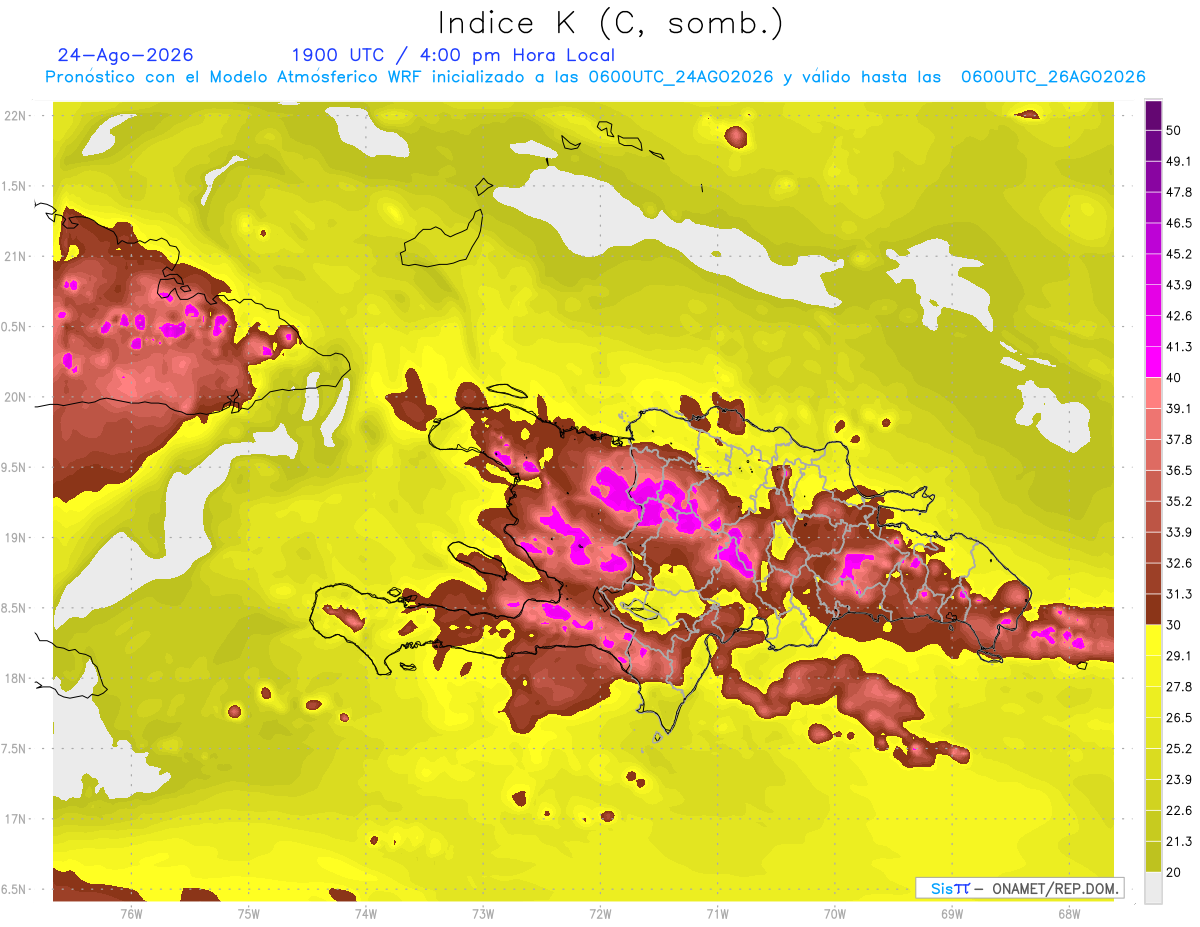The image size is (1200, 927).
Task: Click the colorbar value '23.9'
Action: click(1178, 780)
